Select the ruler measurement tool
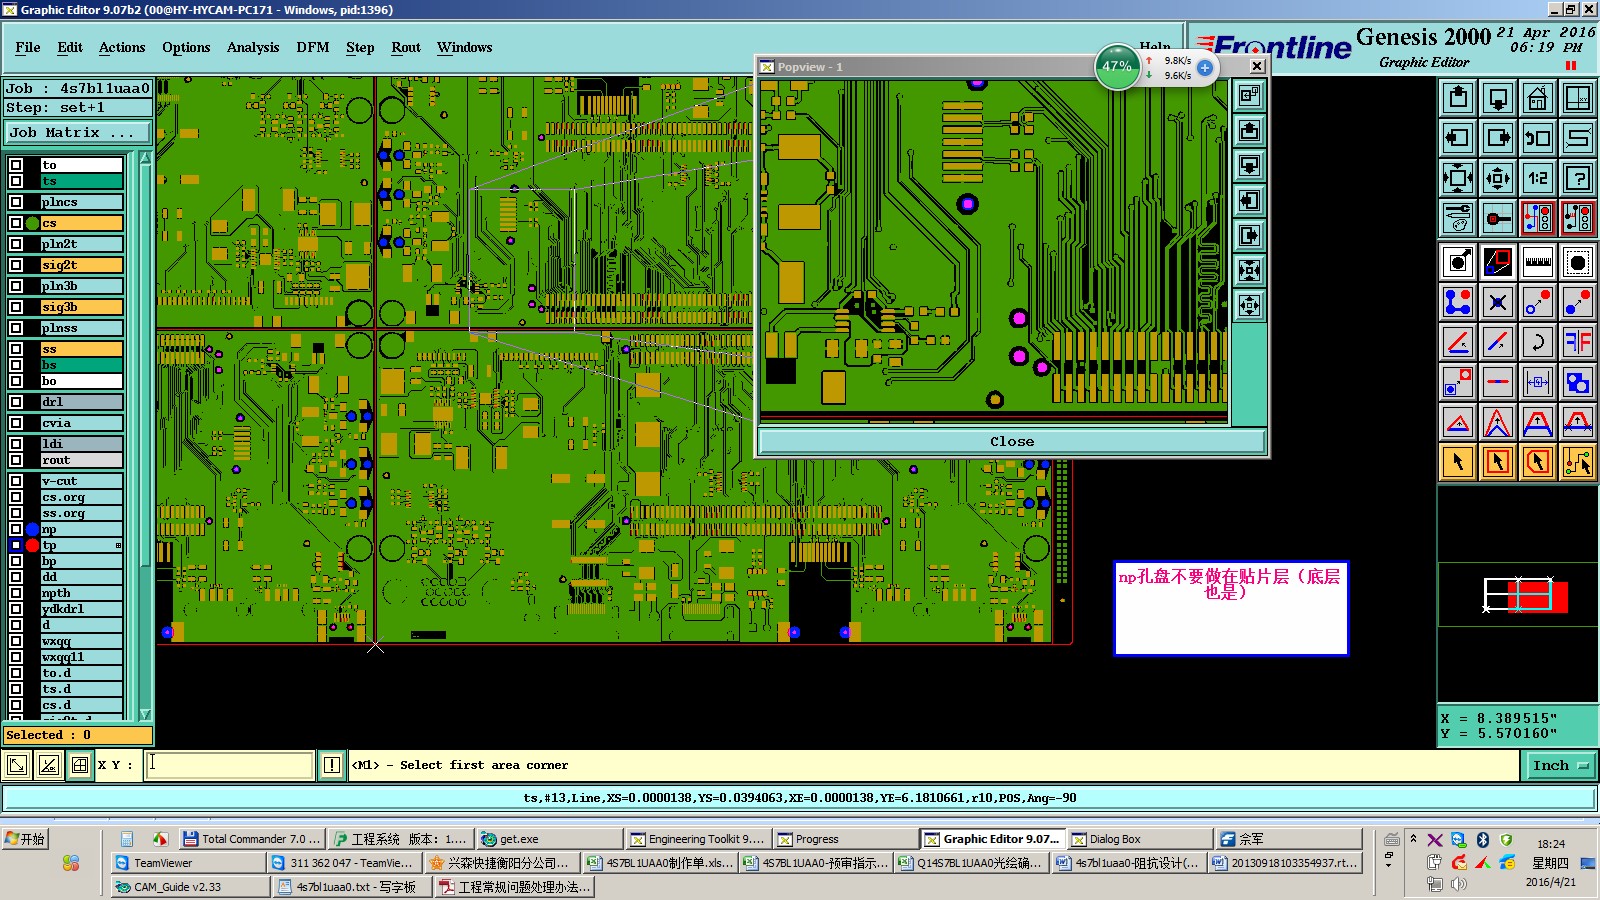Viewport: 1600px width, 900px height. point(1538,262)
